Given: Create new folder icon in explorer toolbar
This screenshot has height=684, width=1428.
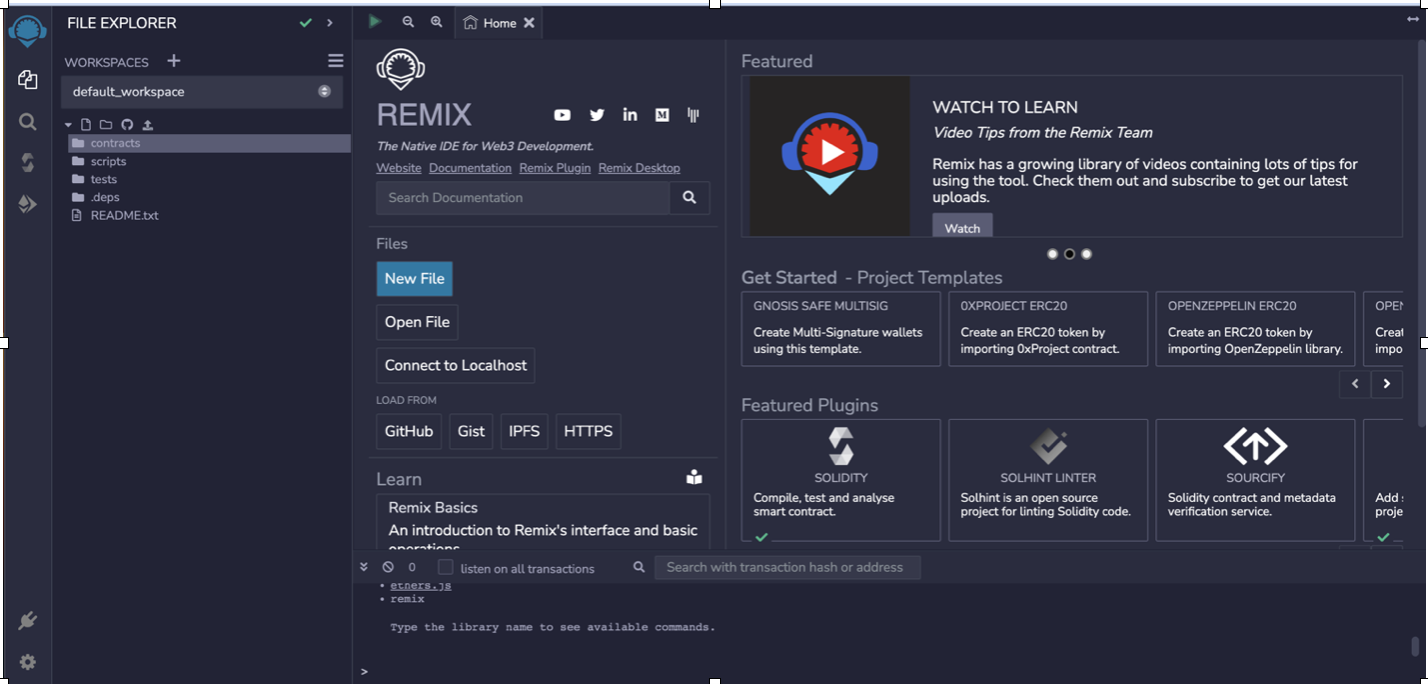Looking at the screenshot, I should (106, 125).
